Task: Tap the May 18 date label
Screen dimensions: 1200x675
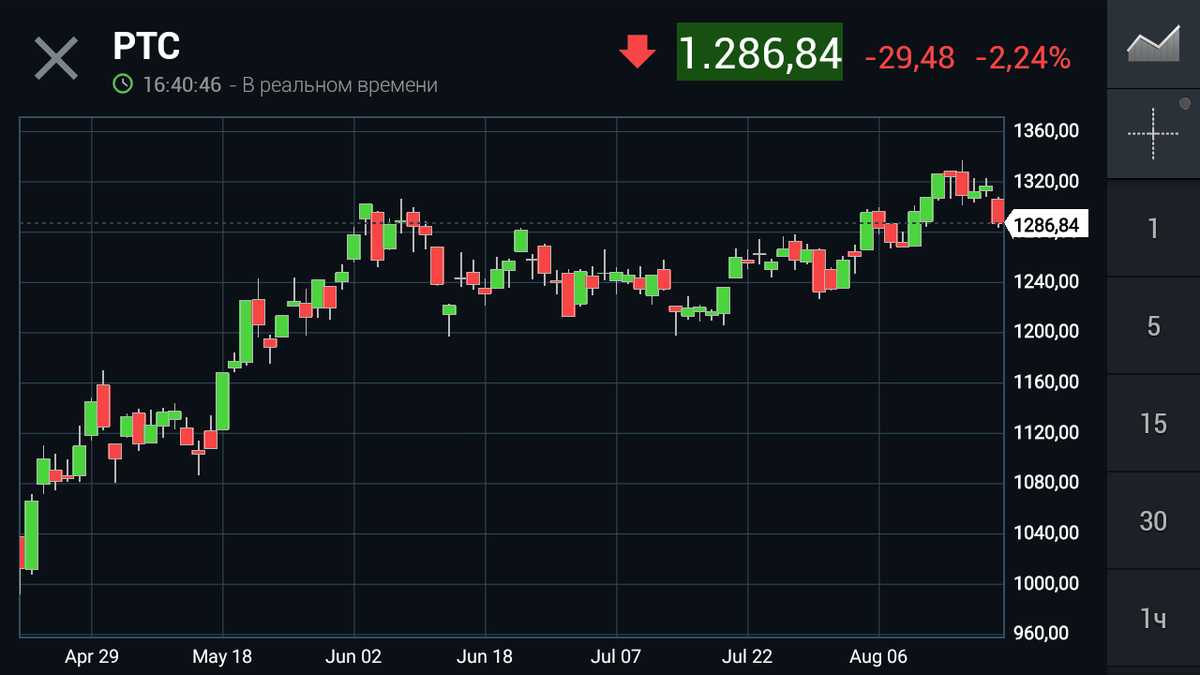Action: 222,657
